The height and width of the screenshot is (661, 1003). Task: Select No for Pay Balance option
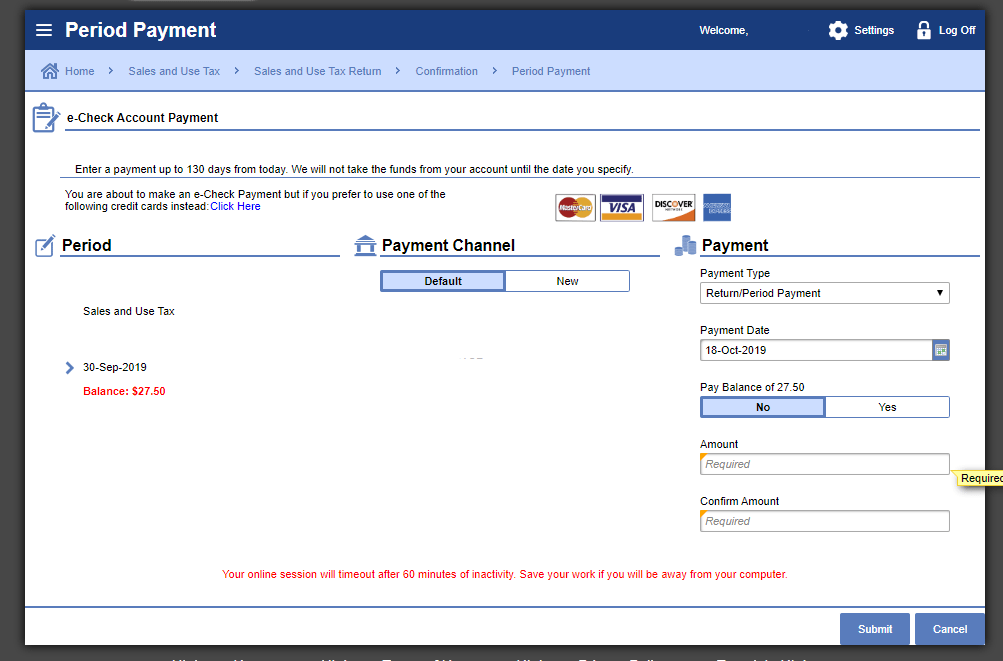click(x=763, y=407)
